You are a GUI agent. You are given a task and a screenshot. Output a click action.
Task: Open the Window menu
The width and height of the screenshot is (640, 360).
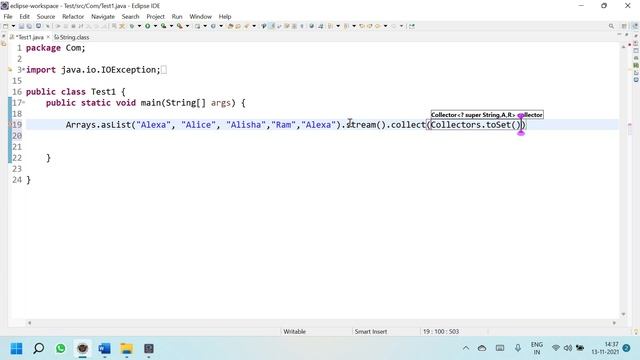click(200, 17)
